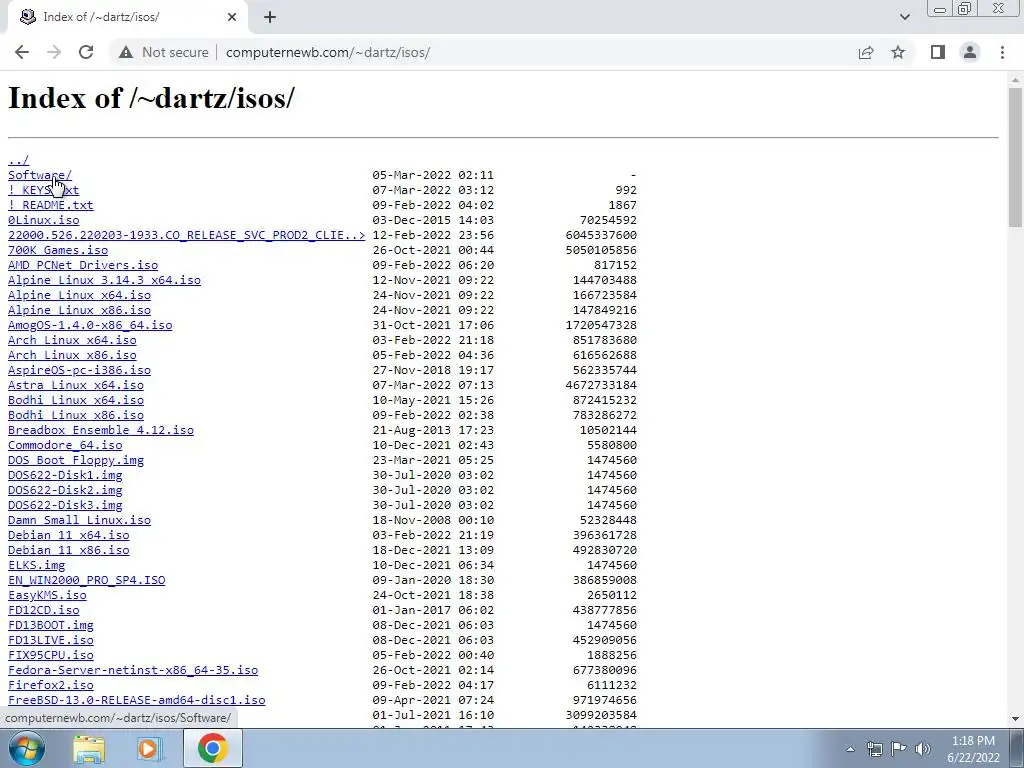Viewport: 1024px width, 768px height.
Task: Open a new tab with plus
Action: (x=270, y=17)
